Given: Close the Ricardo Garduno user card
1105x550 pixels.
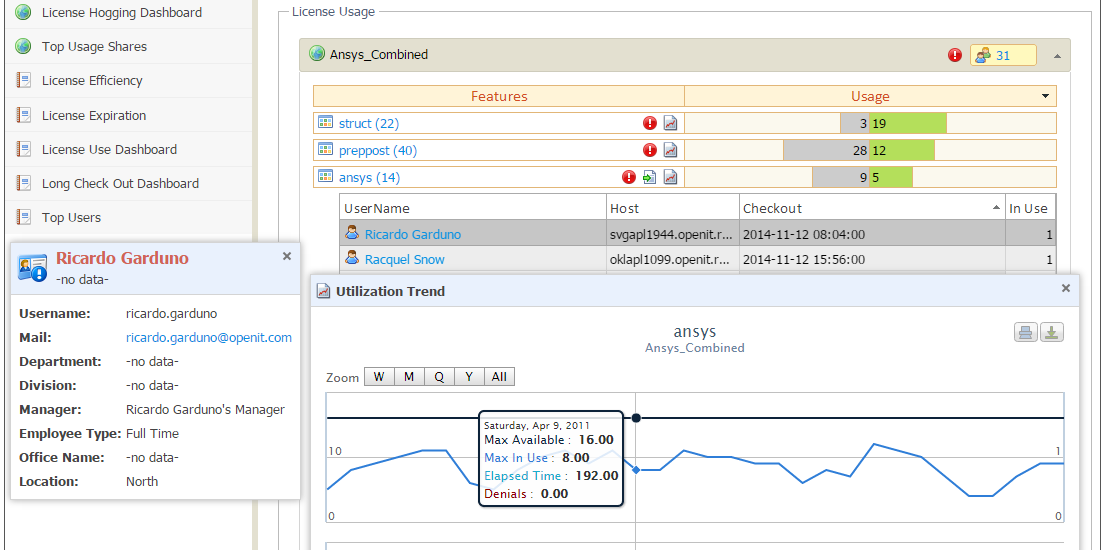Looking at the screenshot, I should coord(287,257).
